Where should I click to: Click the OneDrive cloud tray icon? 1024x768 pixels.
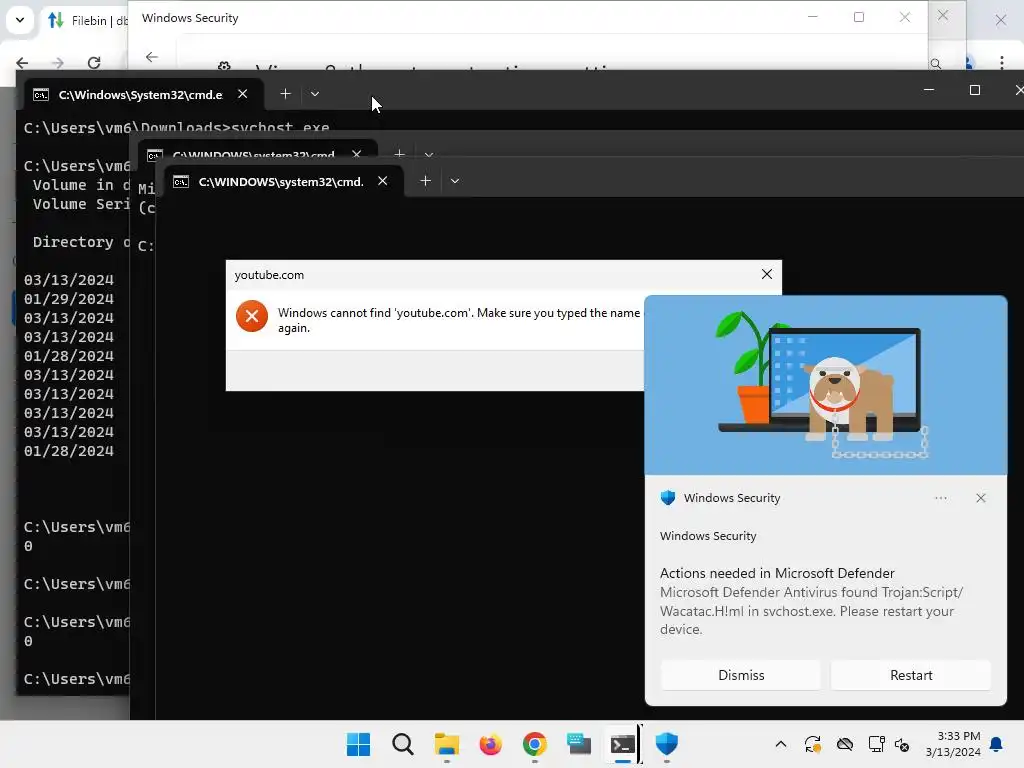coord(845,744)
